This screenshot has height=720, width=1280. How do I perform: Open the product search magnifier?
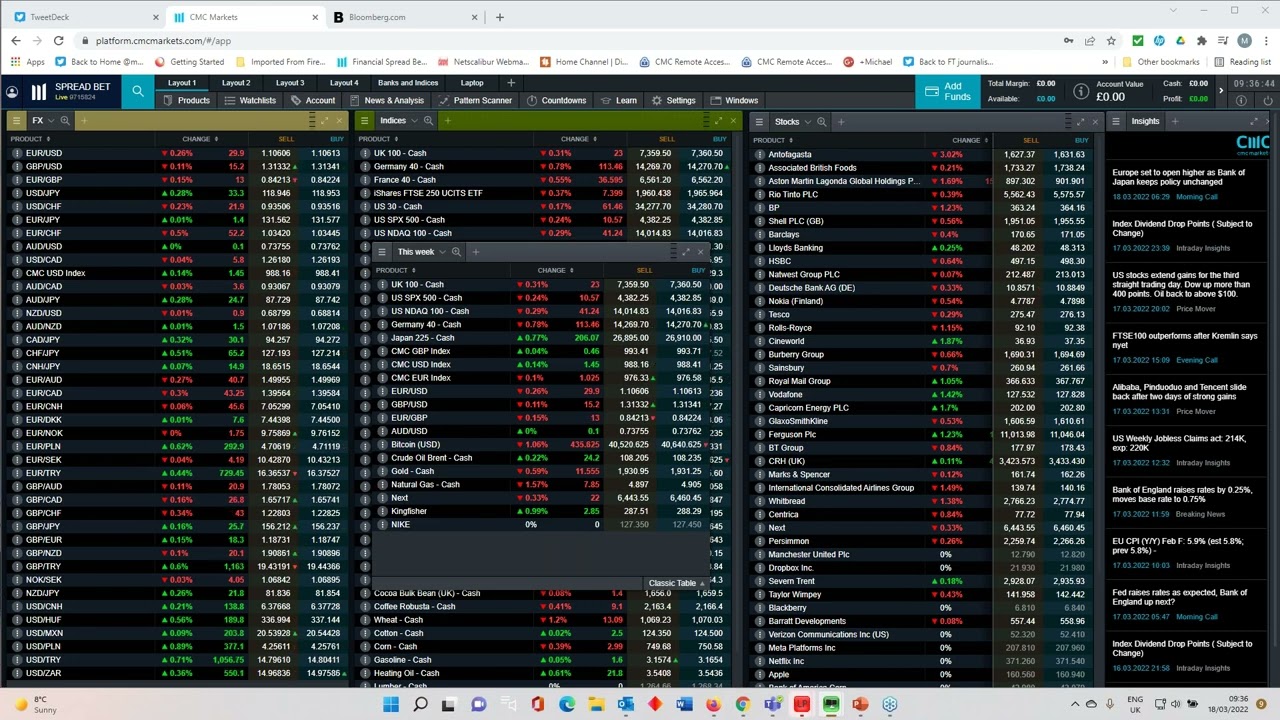[x=138, y=92]
